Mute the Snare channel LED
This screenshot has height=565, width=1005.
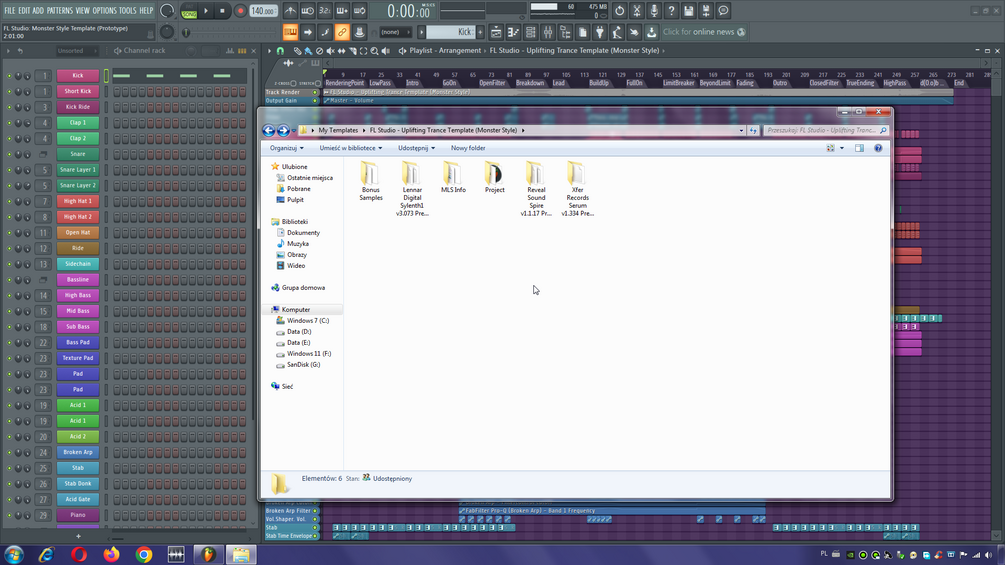9,154
